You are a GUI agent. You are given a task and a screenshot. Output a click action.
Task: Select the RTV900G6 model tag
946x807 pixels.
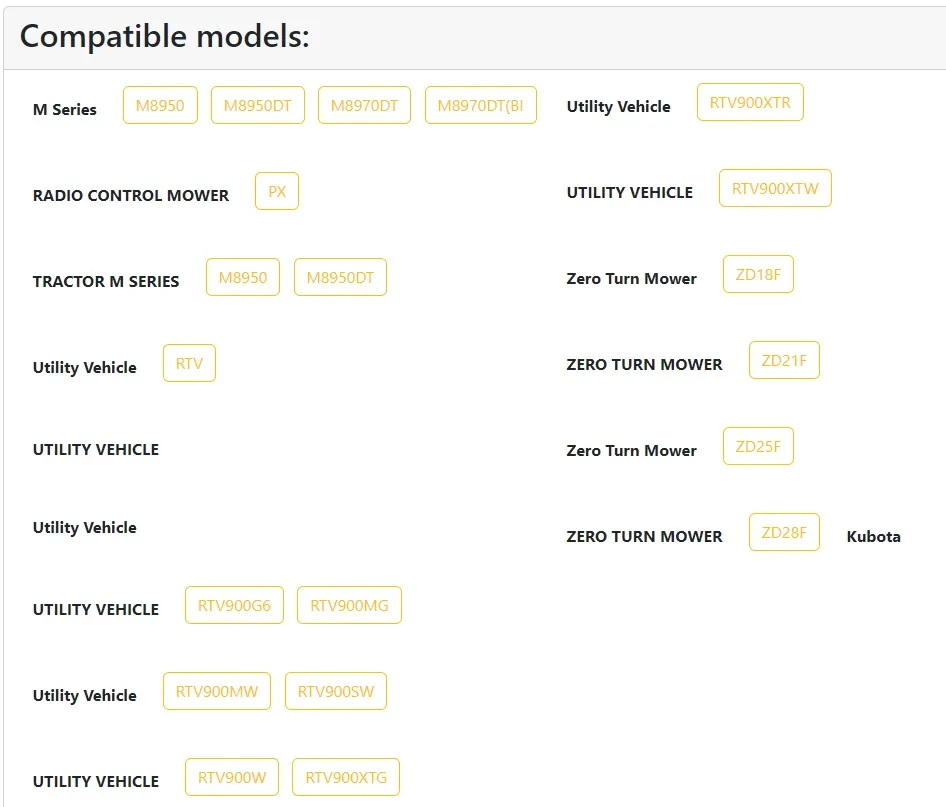[x=234, y=605]
